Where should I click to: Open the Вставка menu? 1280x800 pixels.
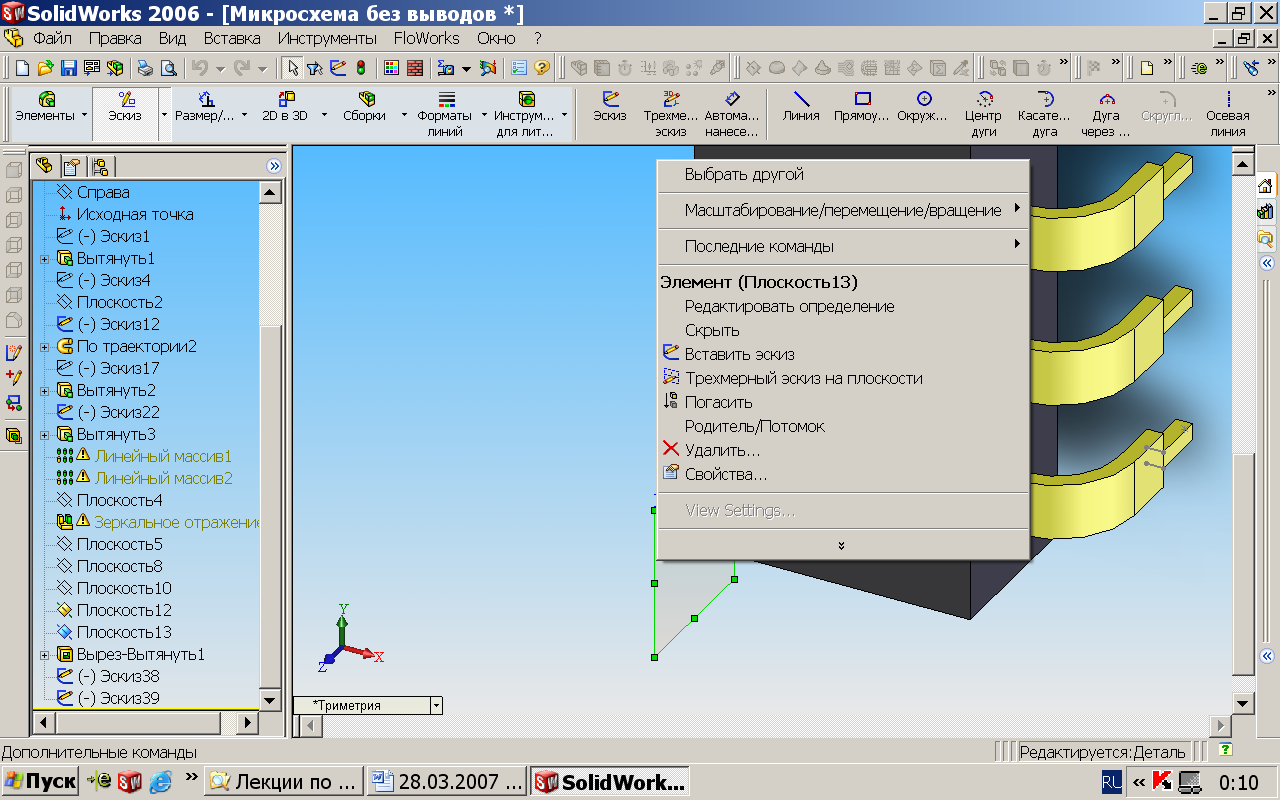[232, 38]
